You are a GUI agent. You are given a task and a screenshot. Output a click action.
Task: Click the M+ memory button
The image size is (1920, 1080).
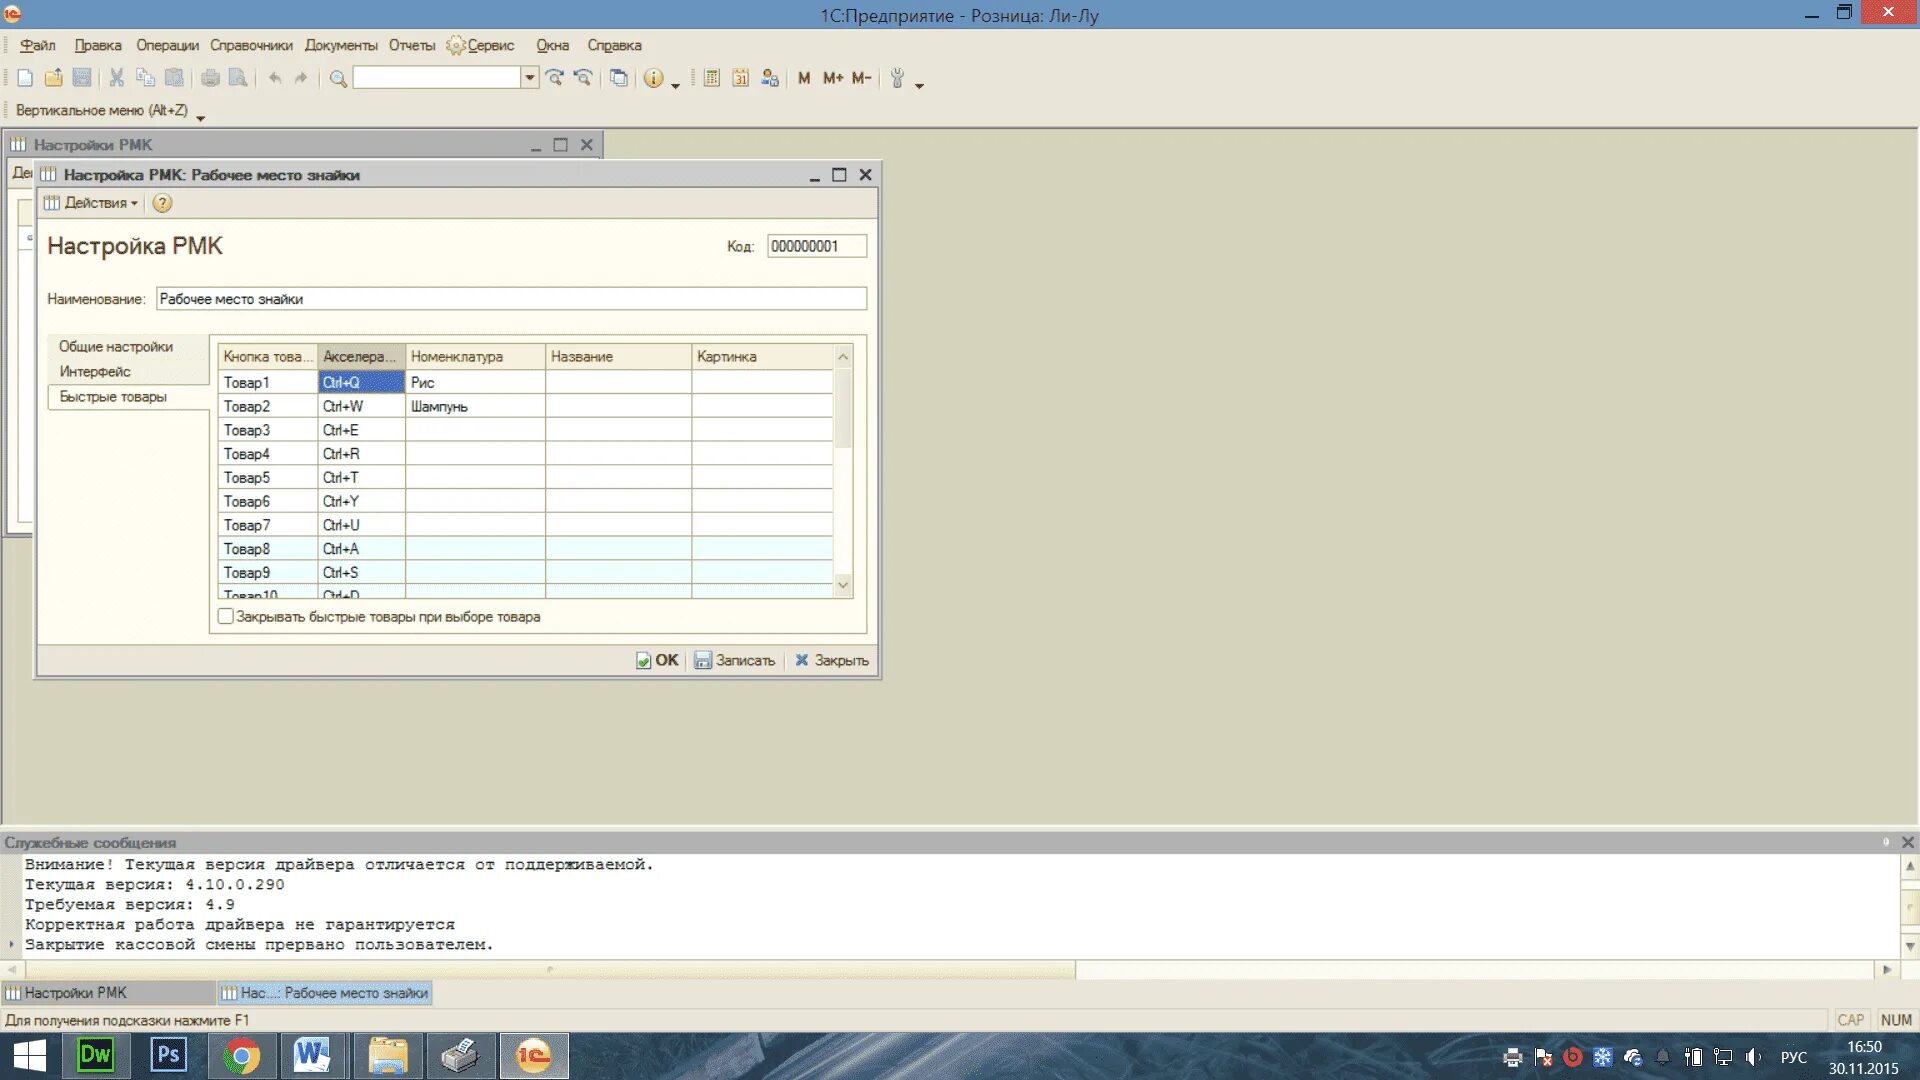point(833,78)
